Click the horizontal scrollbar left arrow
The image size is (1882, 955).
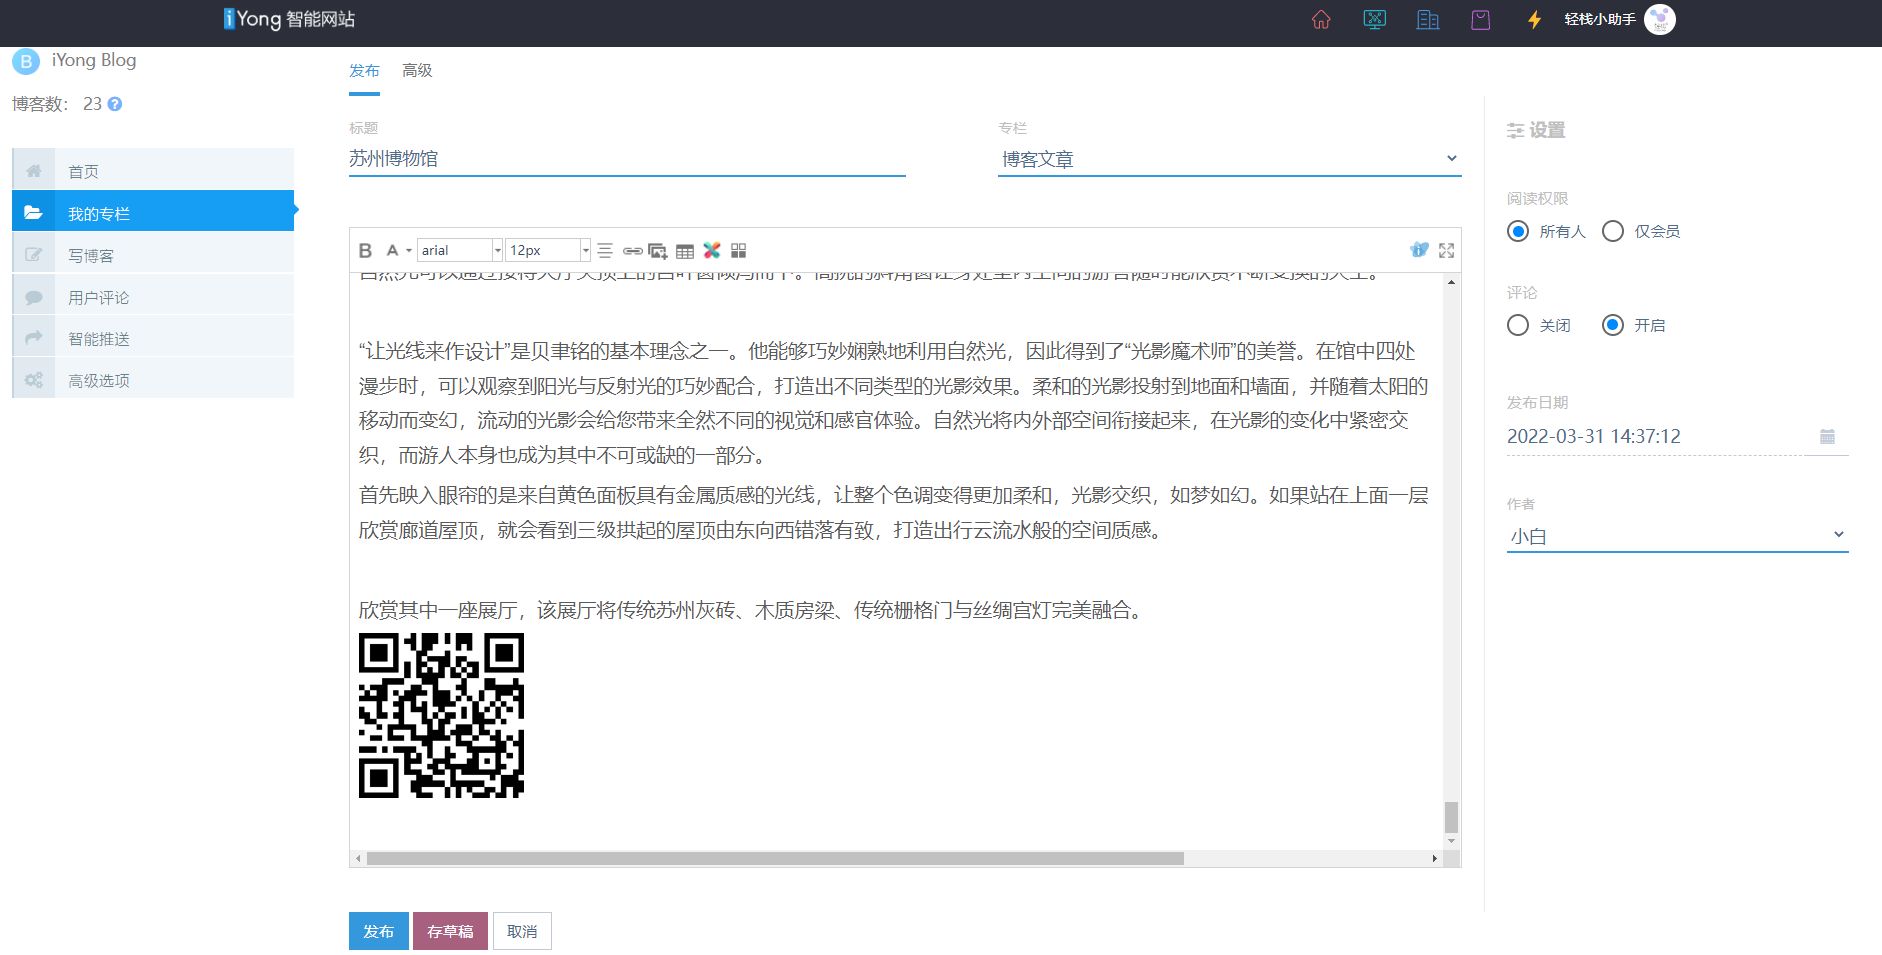click(x=359, y=858)
